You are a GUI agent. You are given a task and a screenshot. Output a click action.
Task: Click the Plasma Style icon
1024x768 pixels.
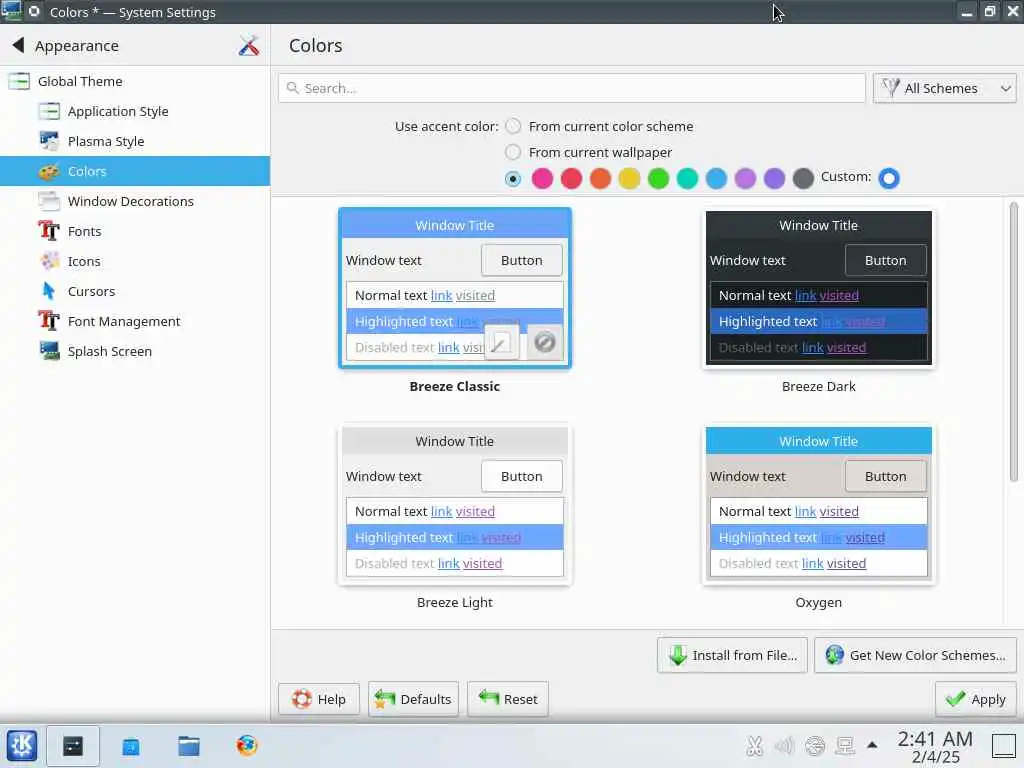point(49,141)
